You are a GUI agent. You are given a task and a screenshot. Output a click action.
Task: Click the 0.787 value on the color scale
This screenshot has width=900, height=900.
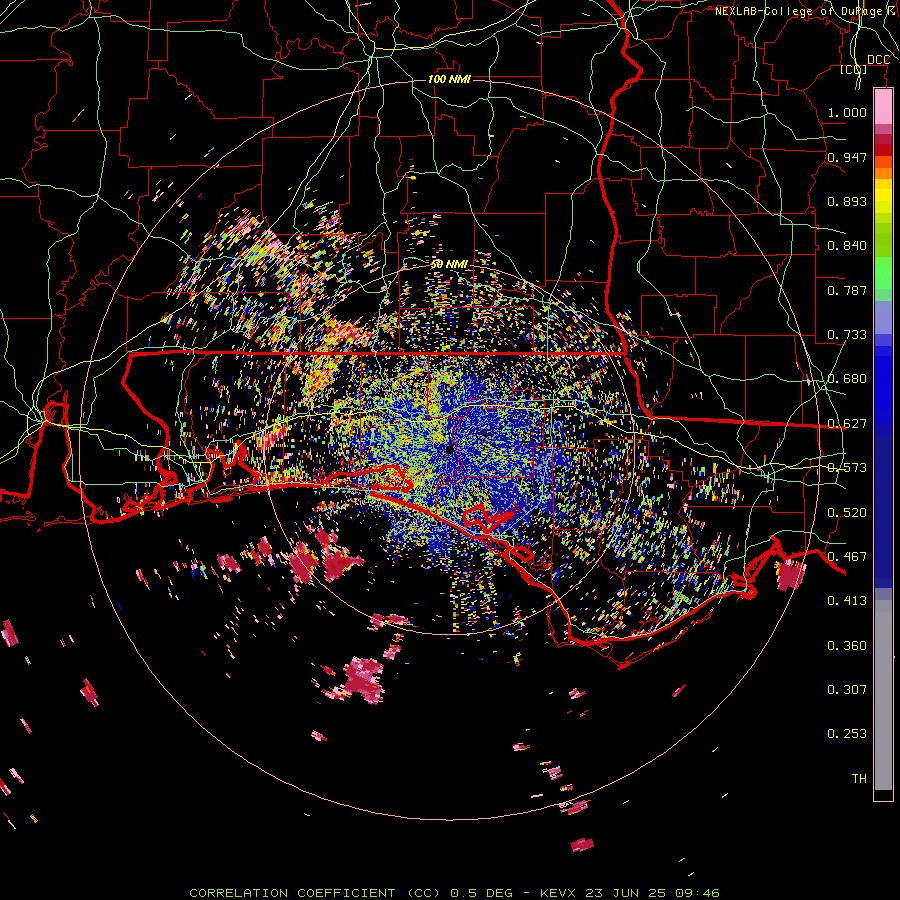[847, 290]
